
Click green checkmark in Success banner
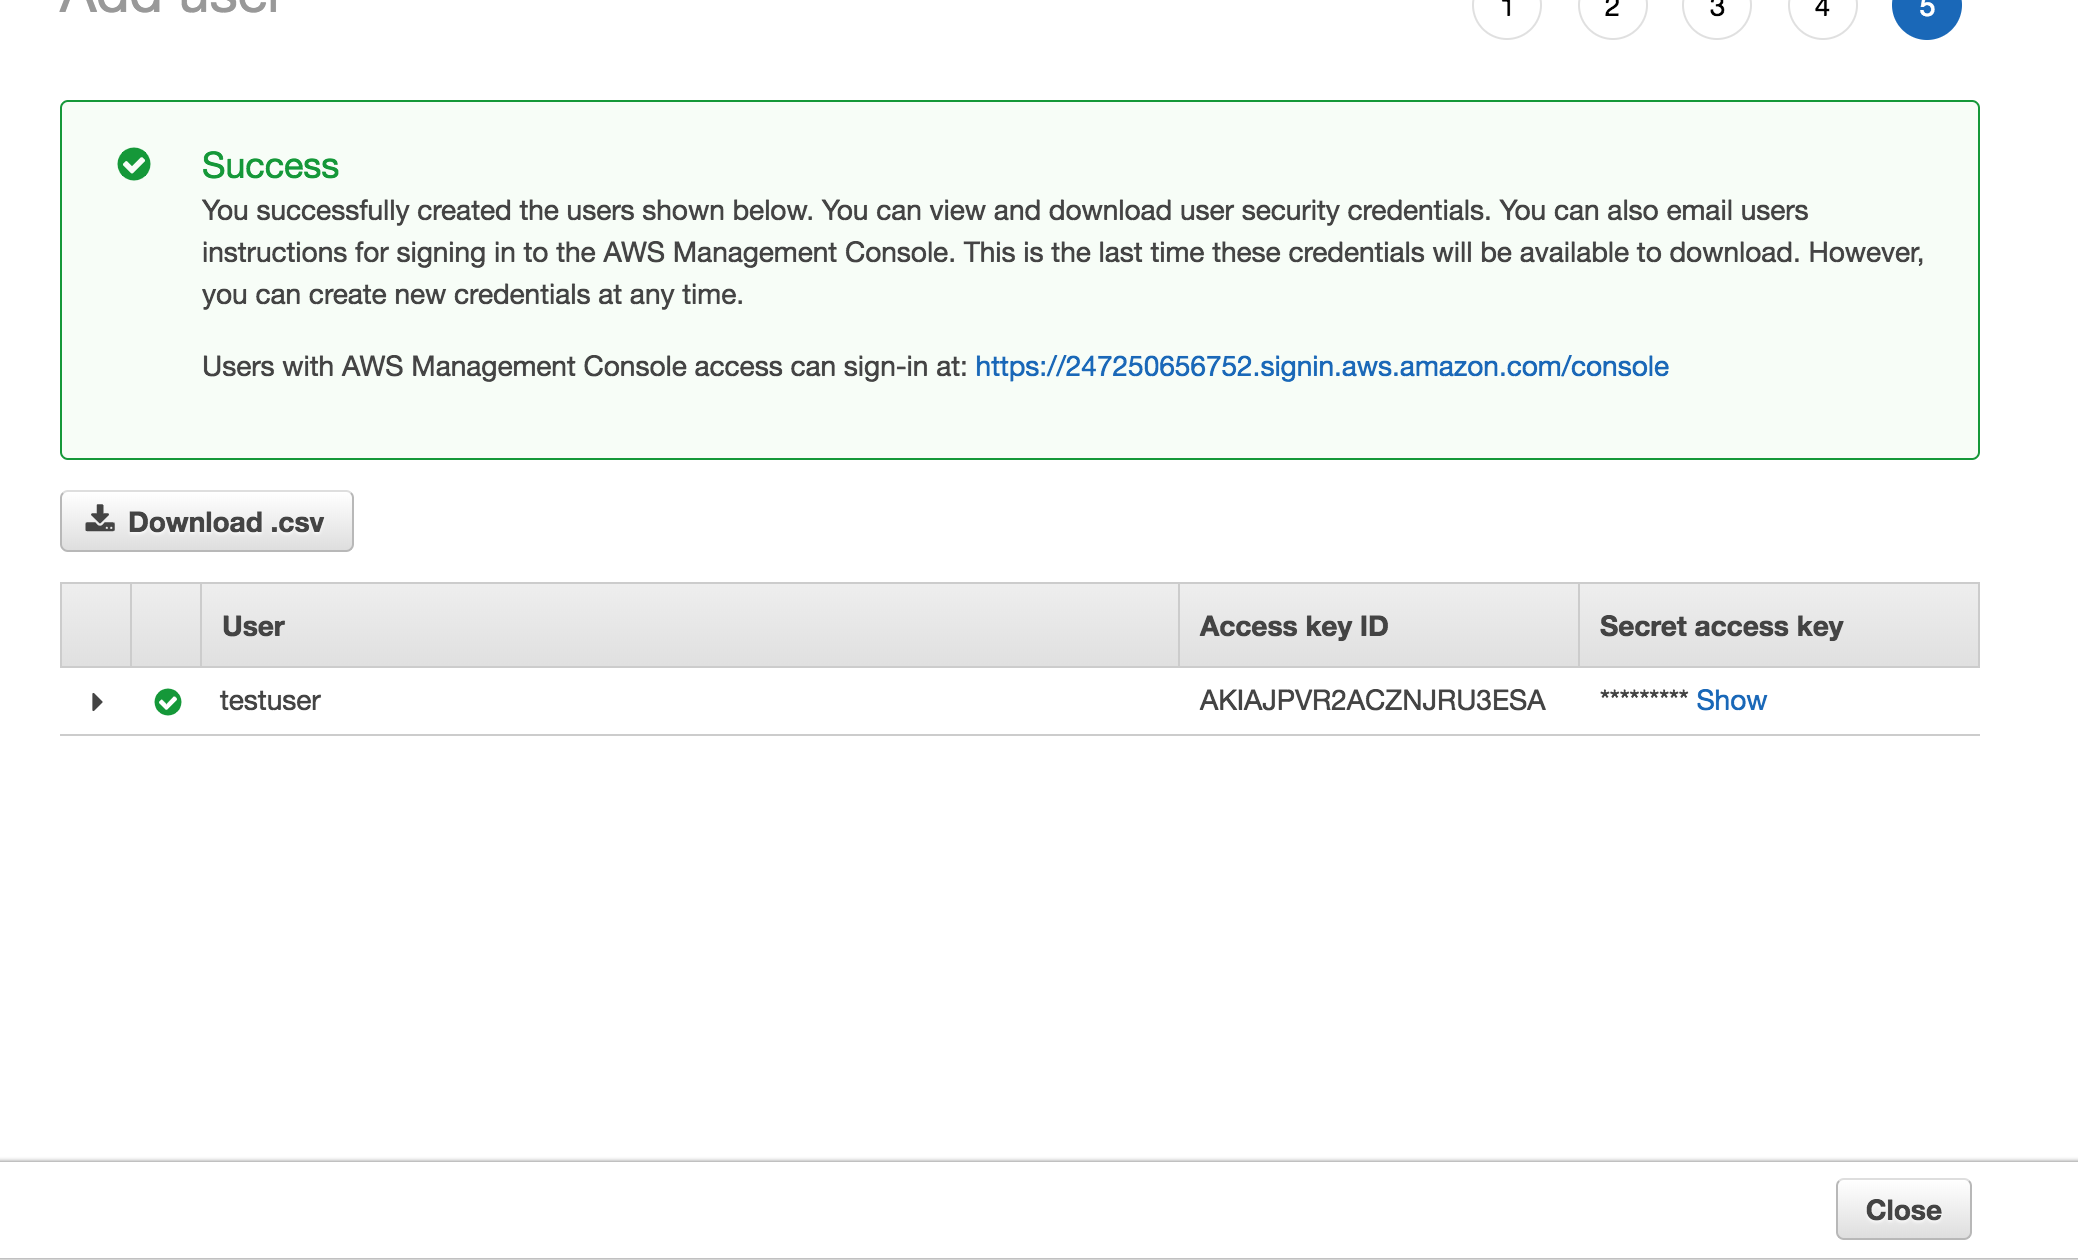click(134, 164)
